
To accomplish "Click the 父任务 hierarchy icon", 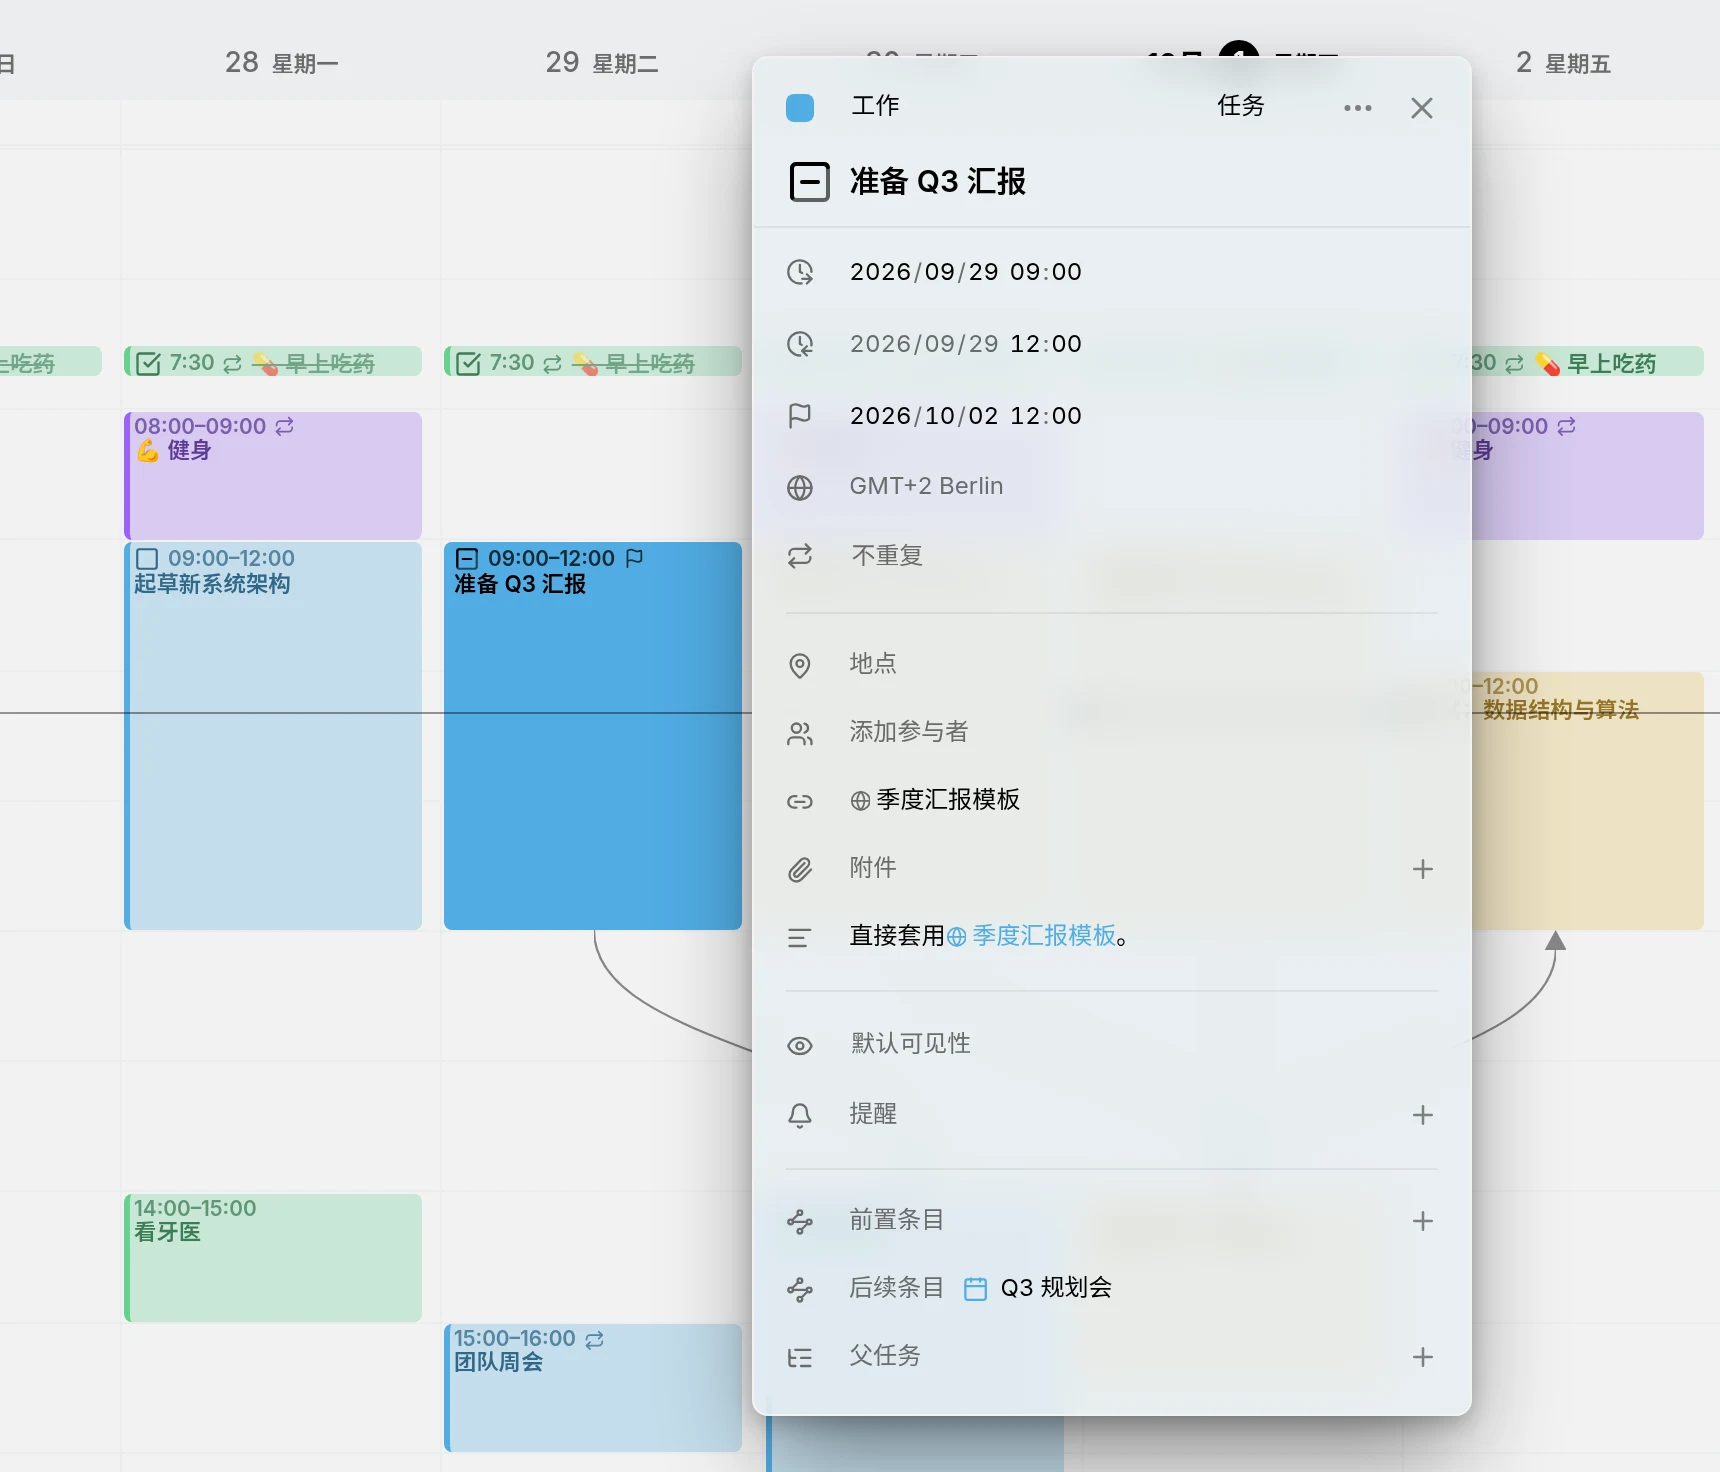I will tap(800, 1358).
